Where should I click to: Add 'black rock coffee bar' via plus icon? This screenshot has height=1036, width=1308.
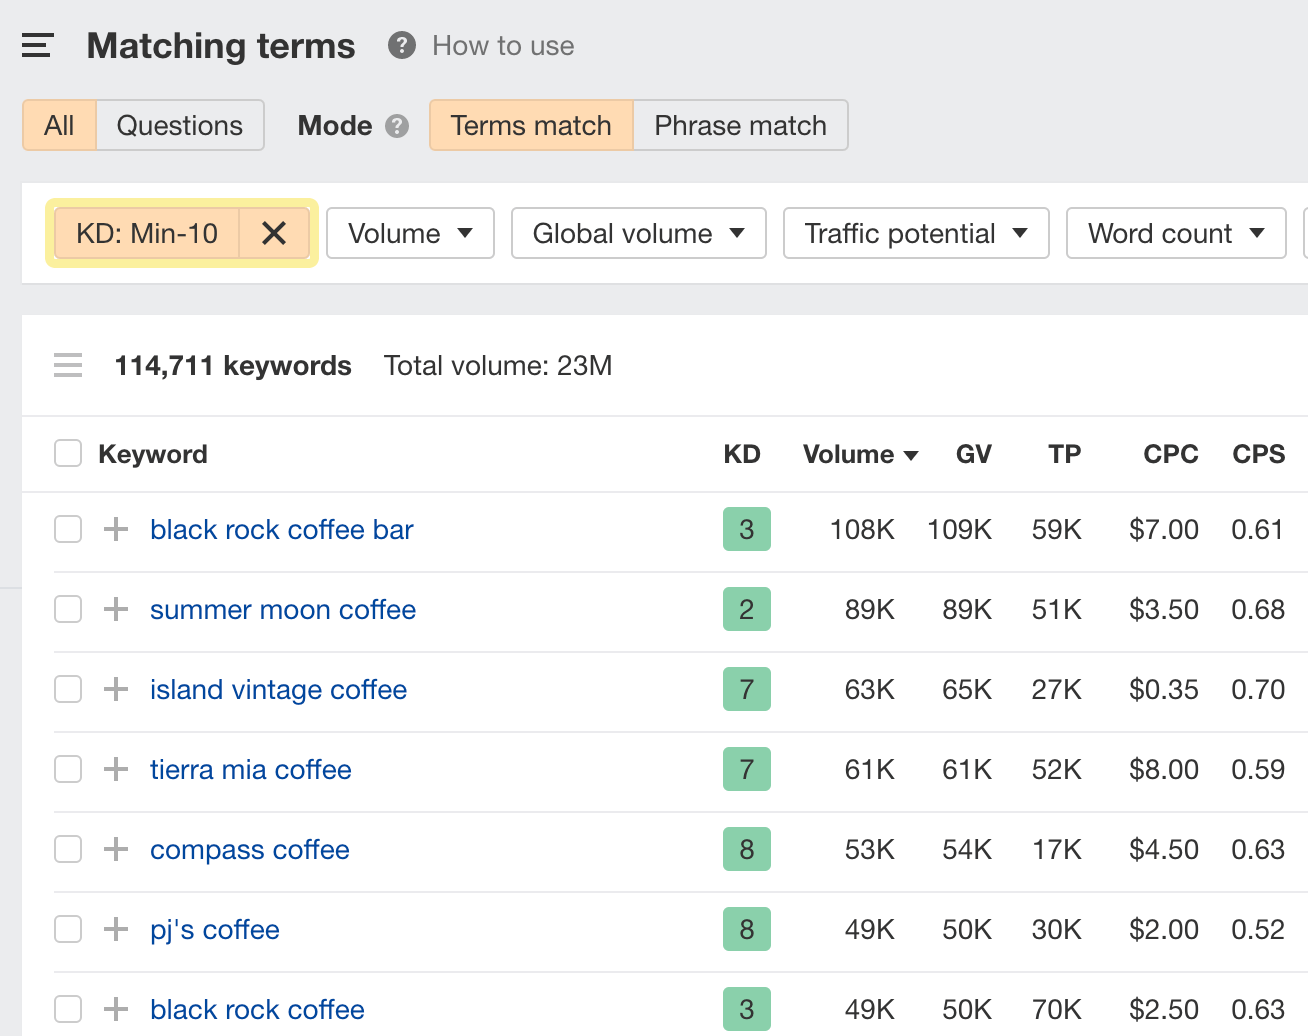pos(116,529)
